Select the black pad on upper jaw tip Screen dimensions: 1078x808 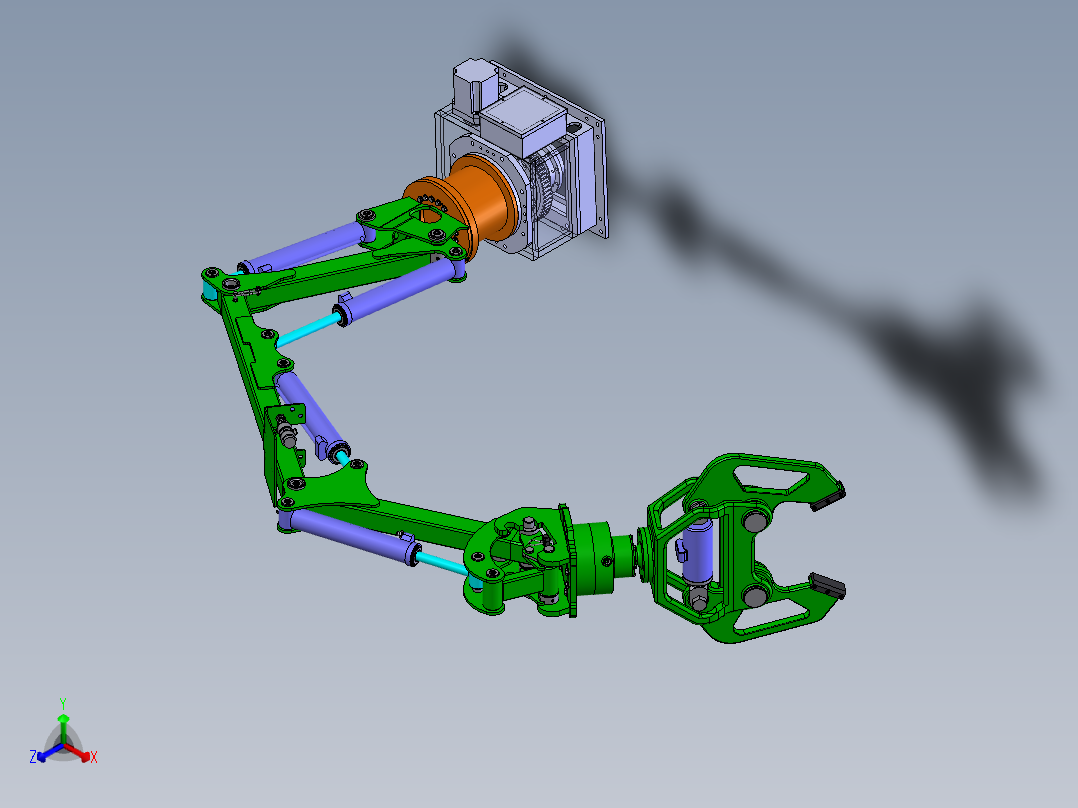(828, 496)
